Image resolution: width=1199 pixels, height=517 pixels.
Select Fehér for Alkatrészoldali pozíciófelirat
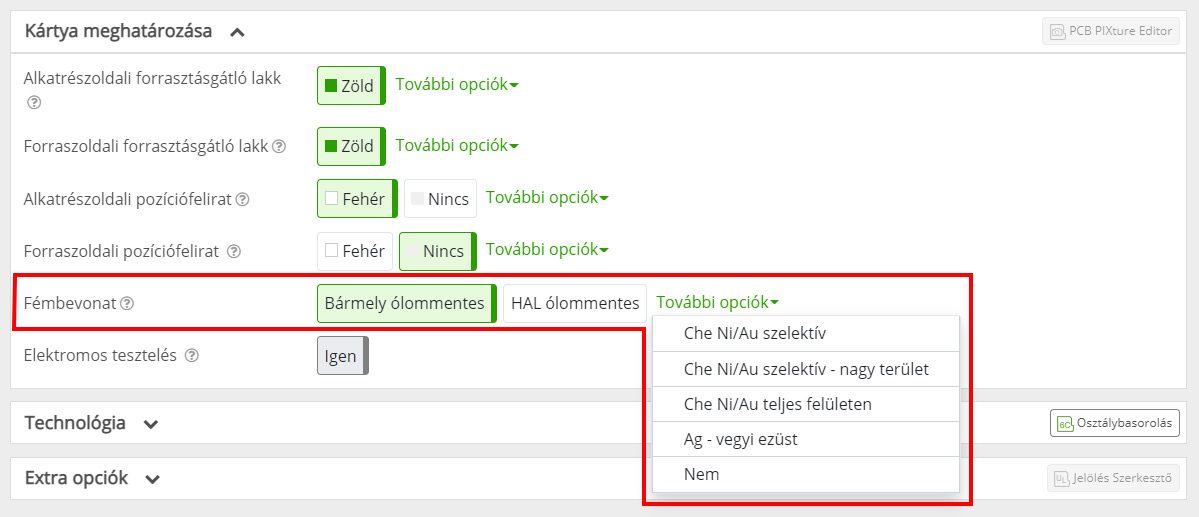356,199
